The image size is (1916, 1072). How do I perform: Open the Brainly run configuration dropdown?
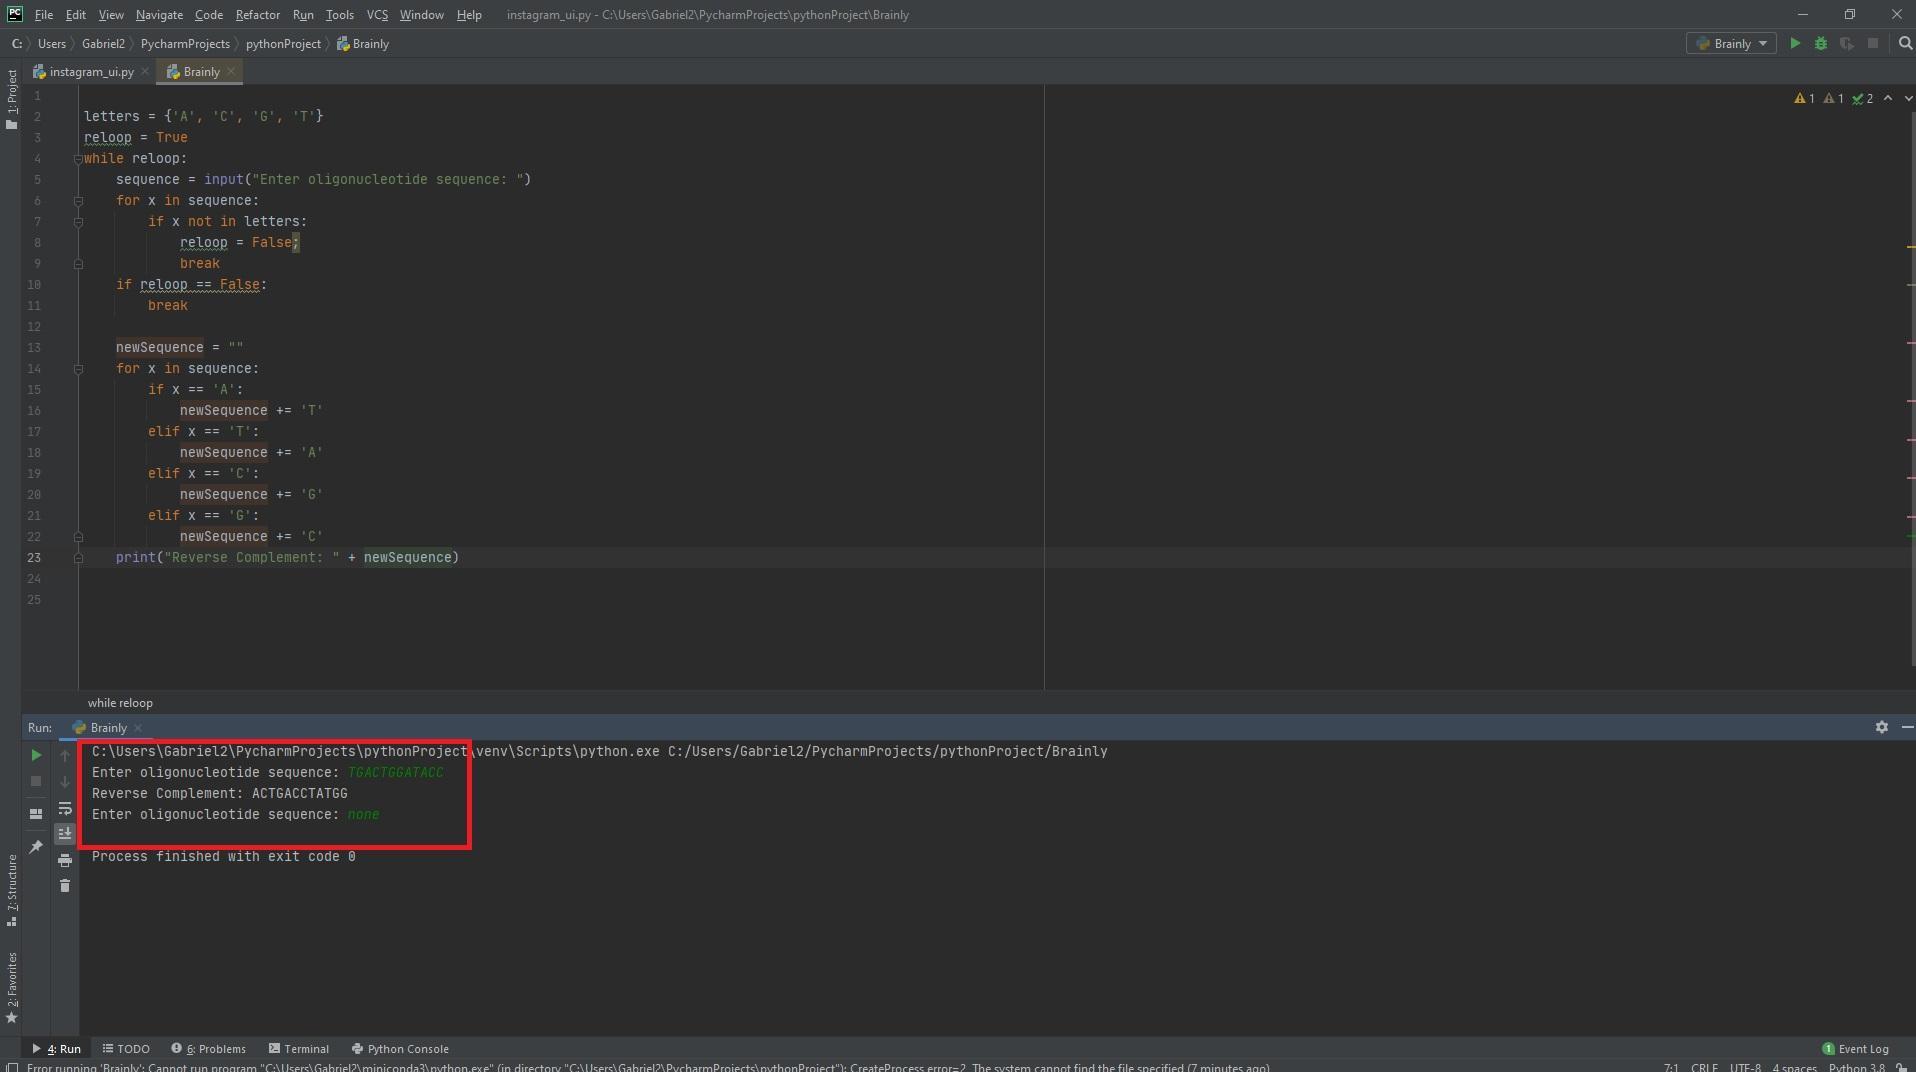(1732, 44)
